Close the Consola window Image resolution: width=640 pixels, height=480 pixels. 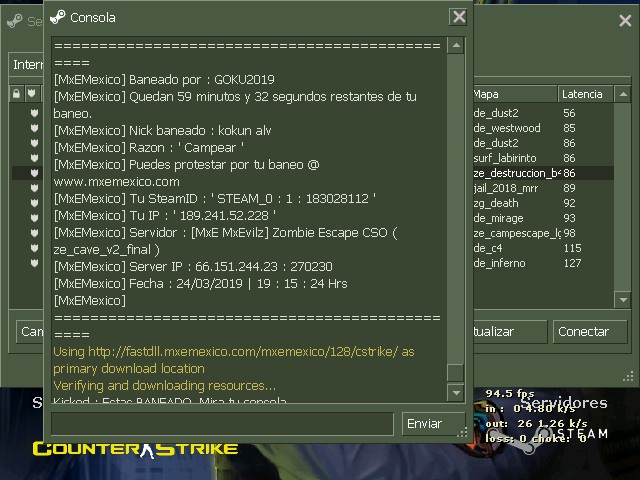point(459,17)
